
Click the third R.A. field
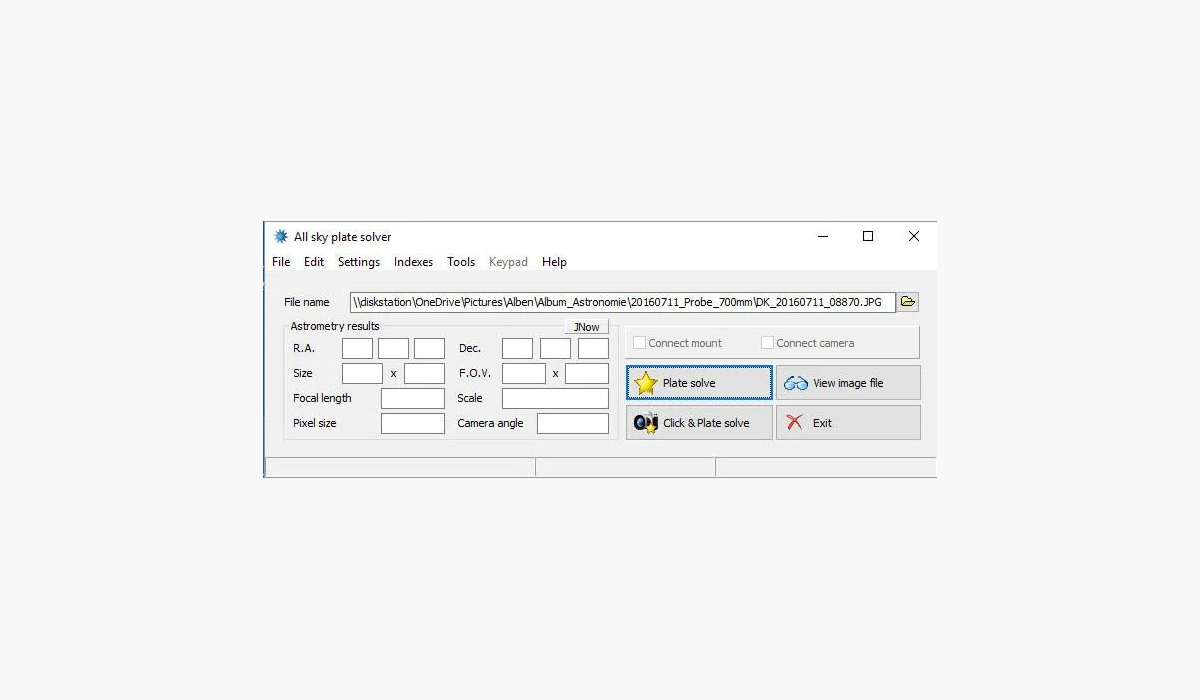429,348
